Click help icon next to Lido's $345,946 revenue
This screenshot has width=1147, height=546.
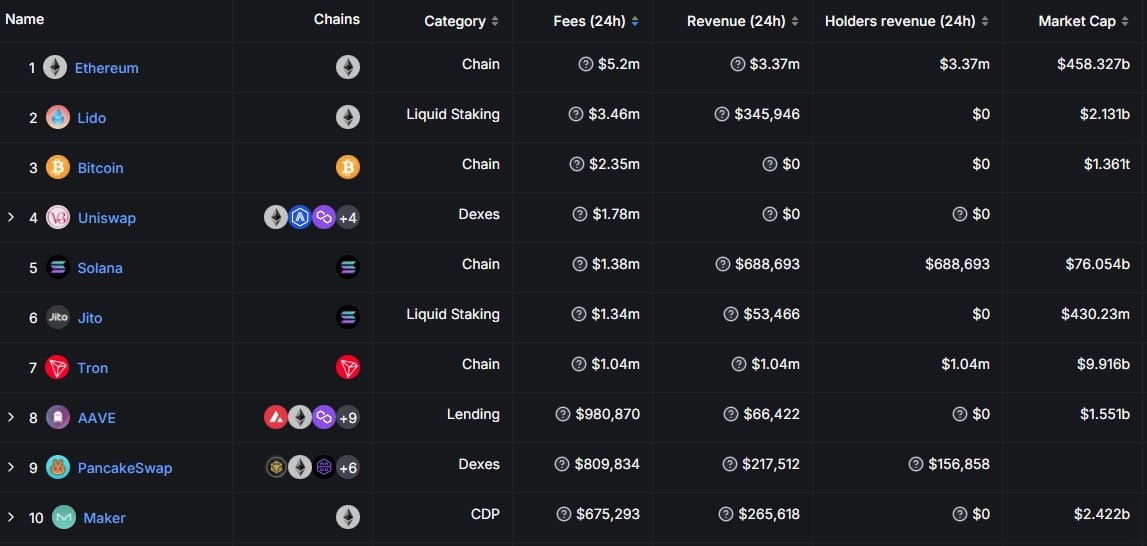coord(722,114)
